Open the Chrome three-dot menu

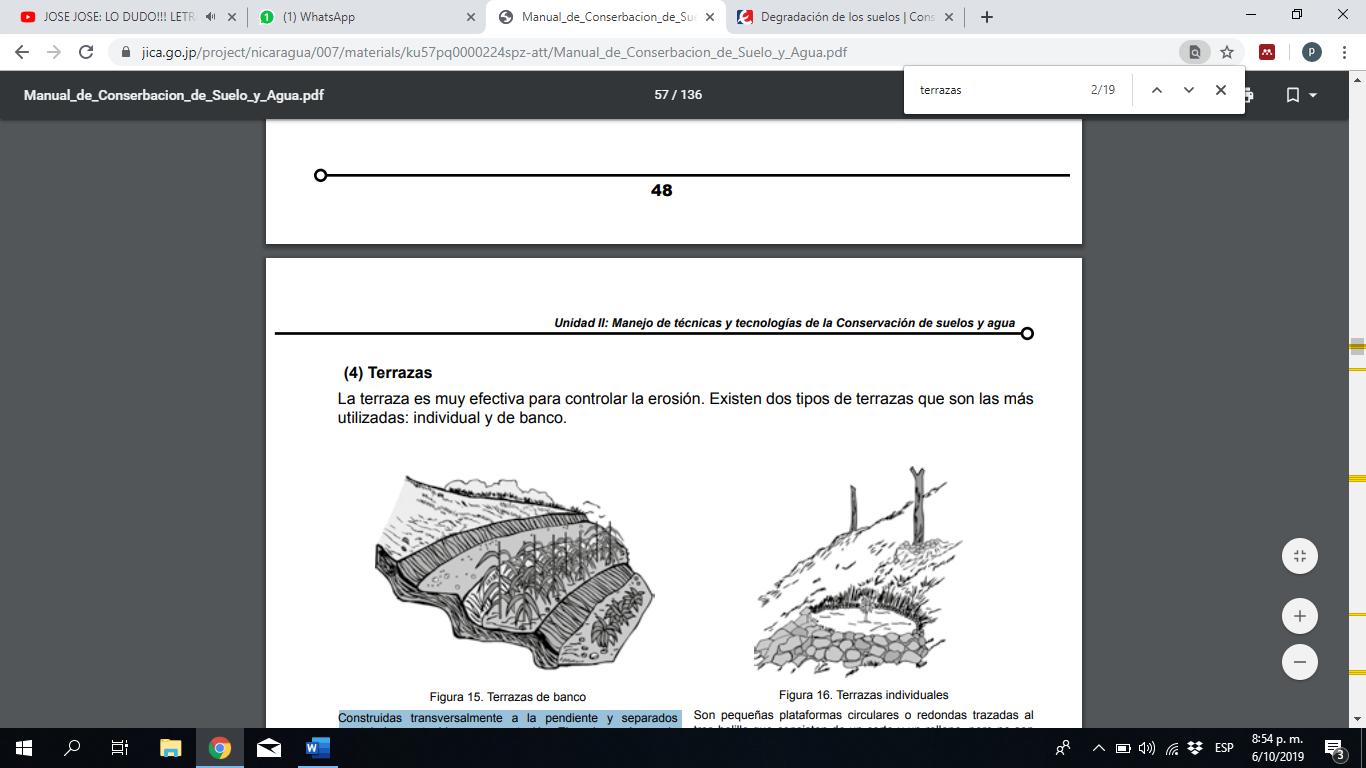(1344, 52)
